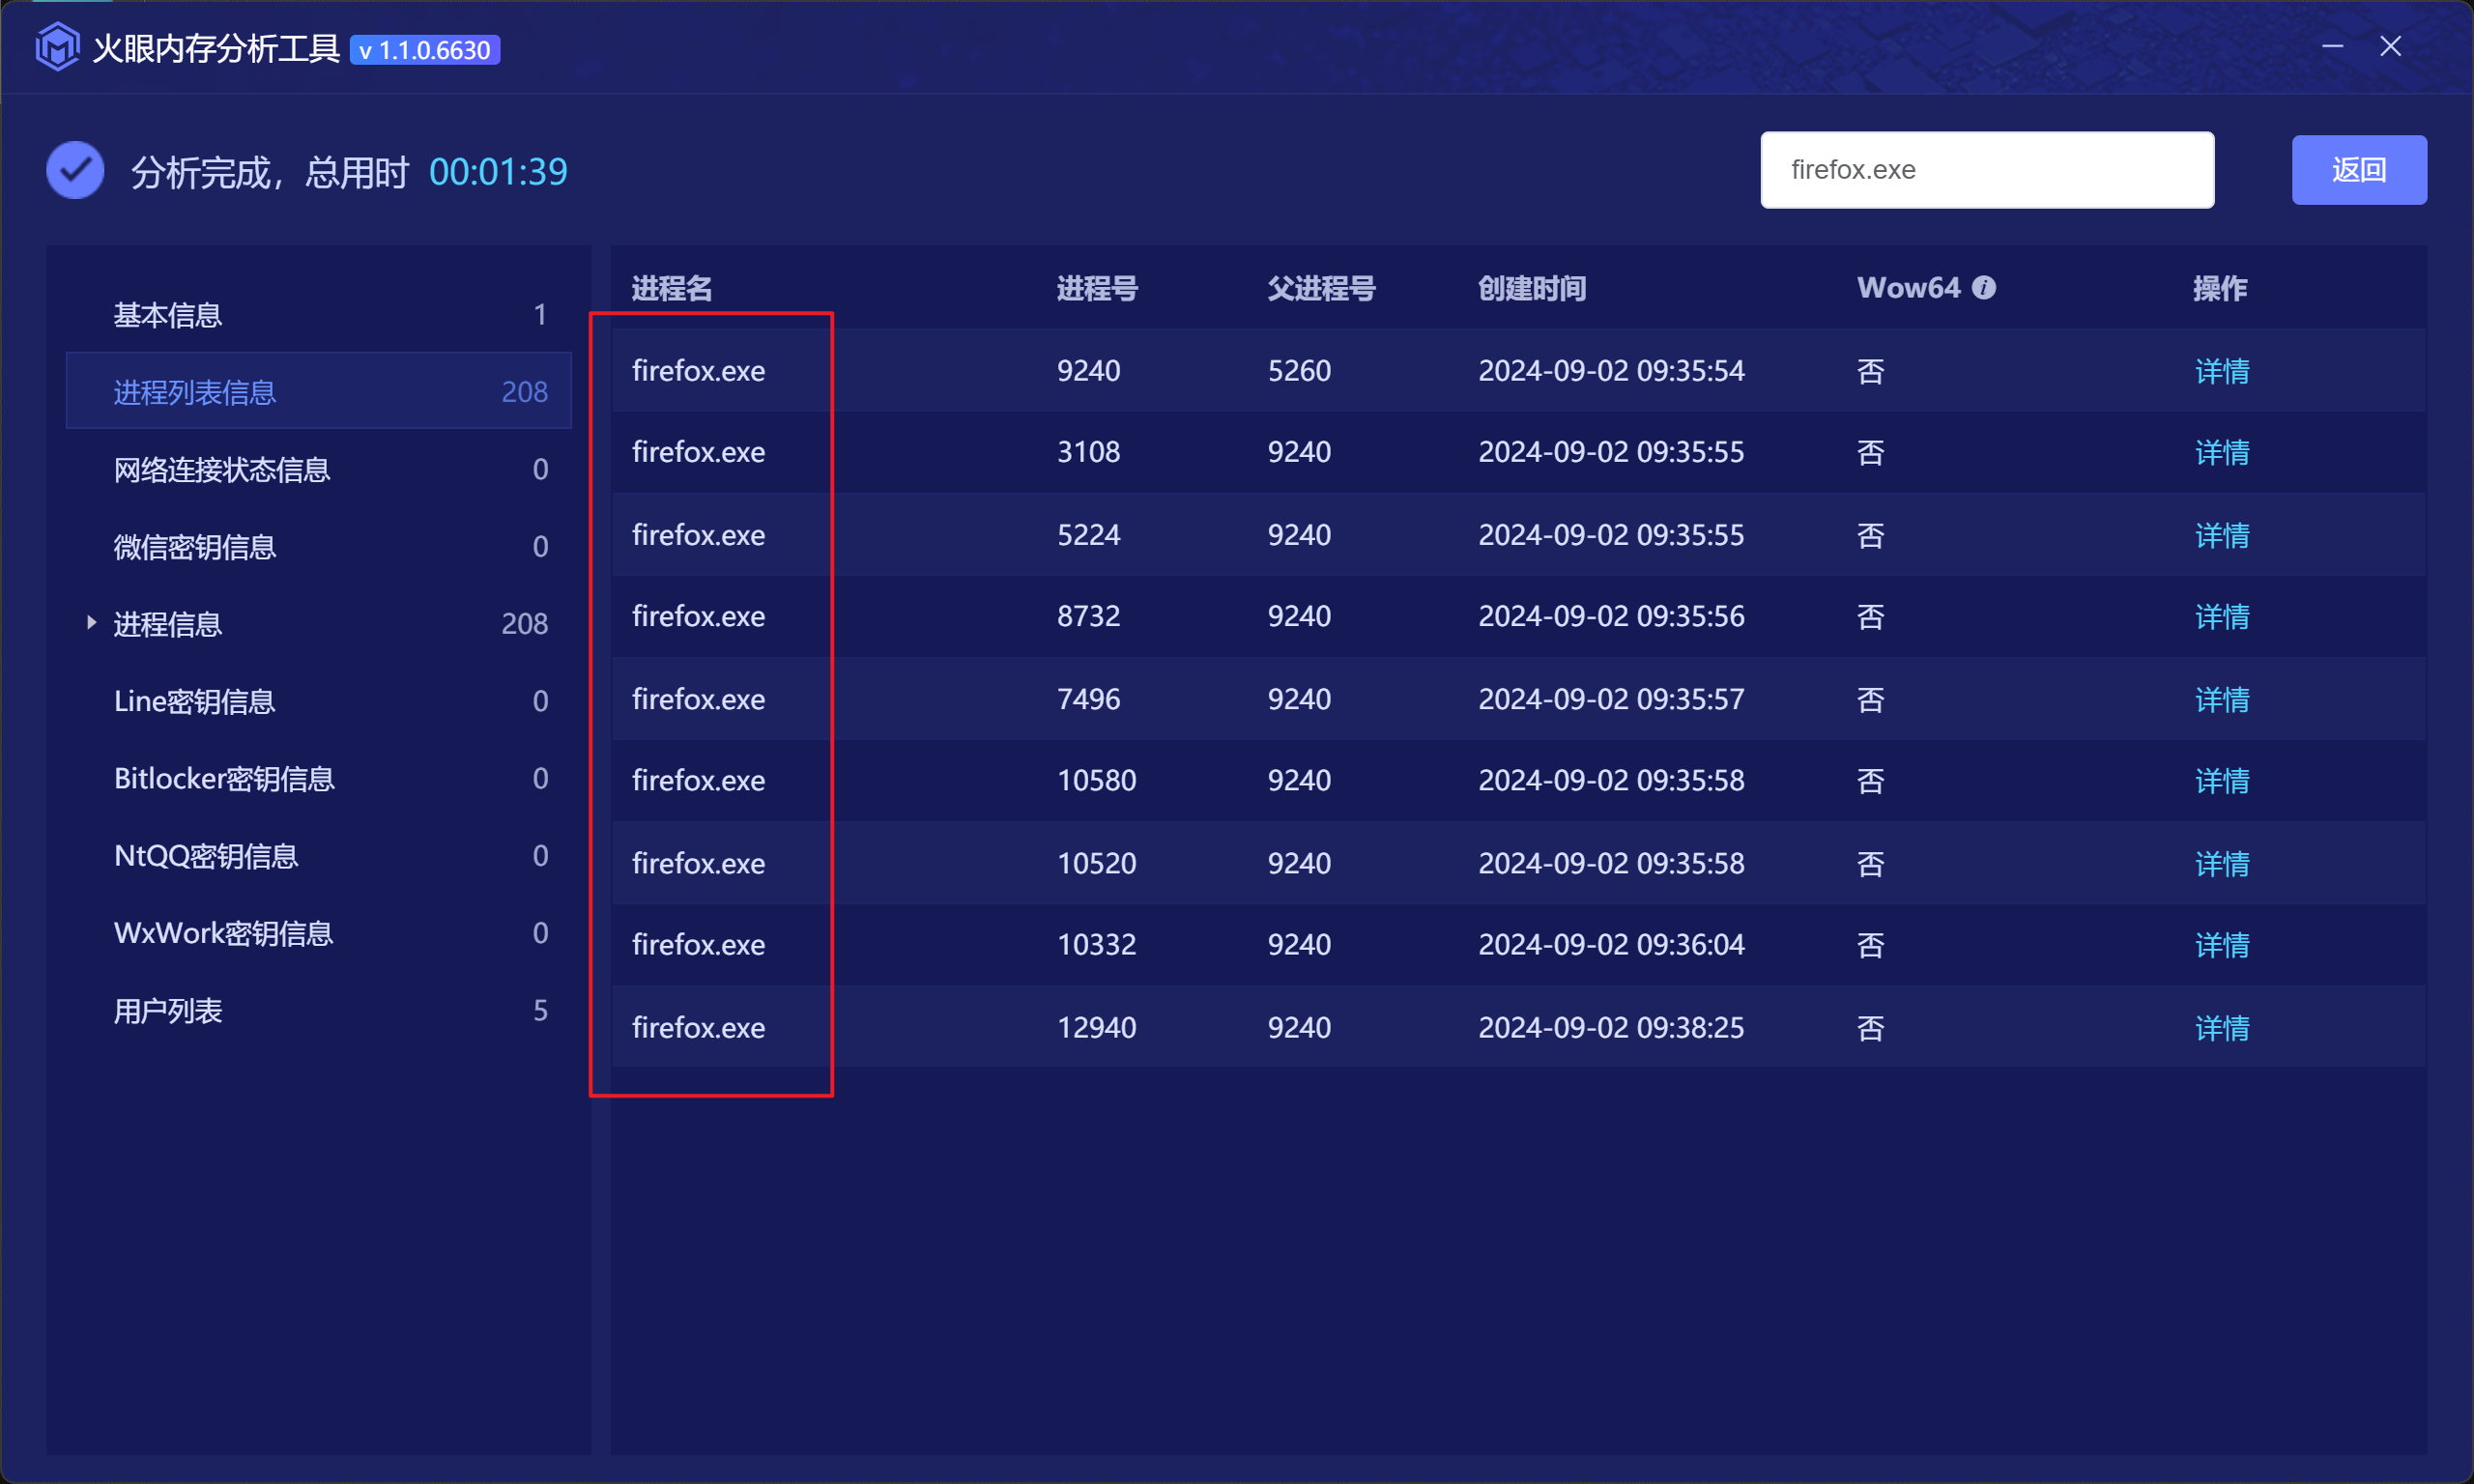Open 详情 for process 12940

pyautogui.click(x=2221, y=1027)
